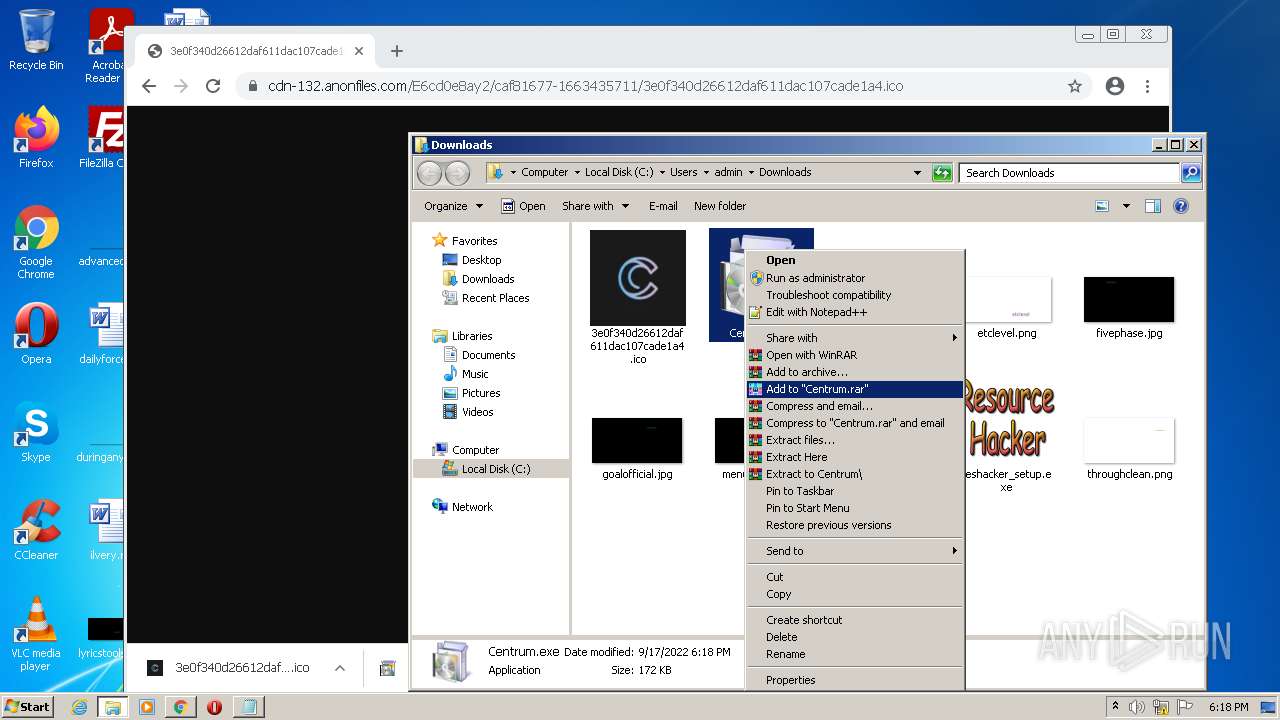Open address bar history dropdown
Screen dimensions: 1280x720
click(x=917, y=173)
